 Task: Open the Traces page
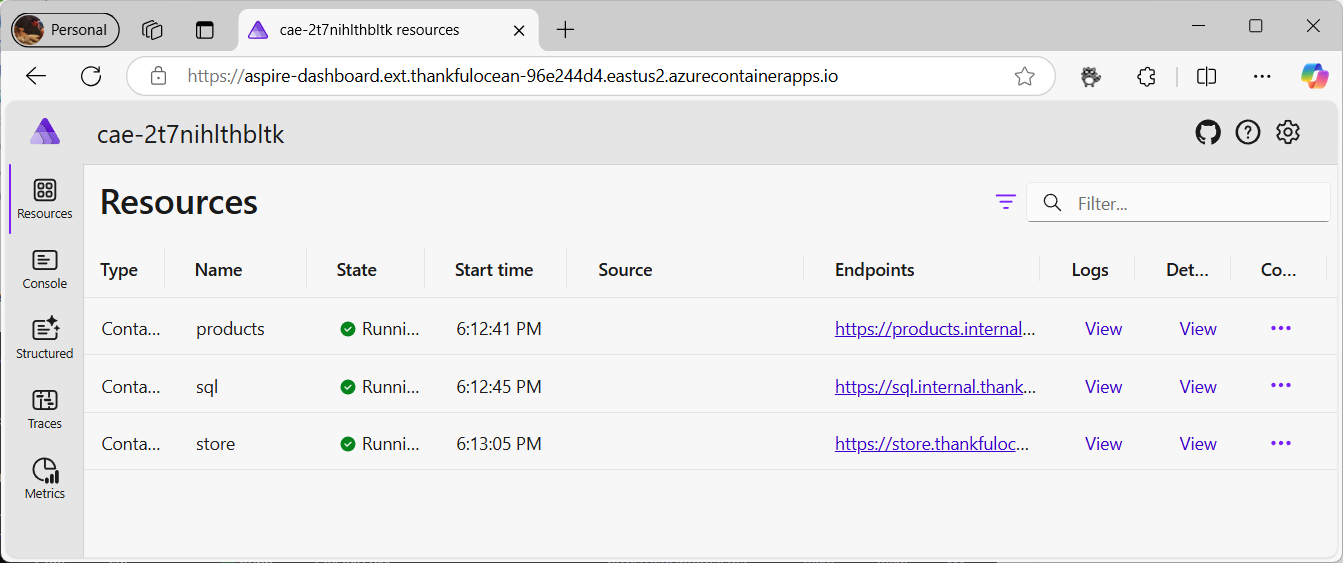click(45, 409)
